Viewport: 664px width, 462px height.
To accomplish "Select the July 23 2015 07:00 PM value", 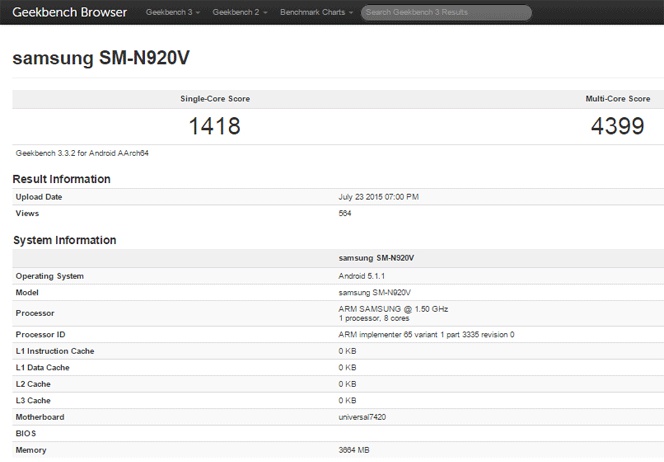I will click(379, 197).
